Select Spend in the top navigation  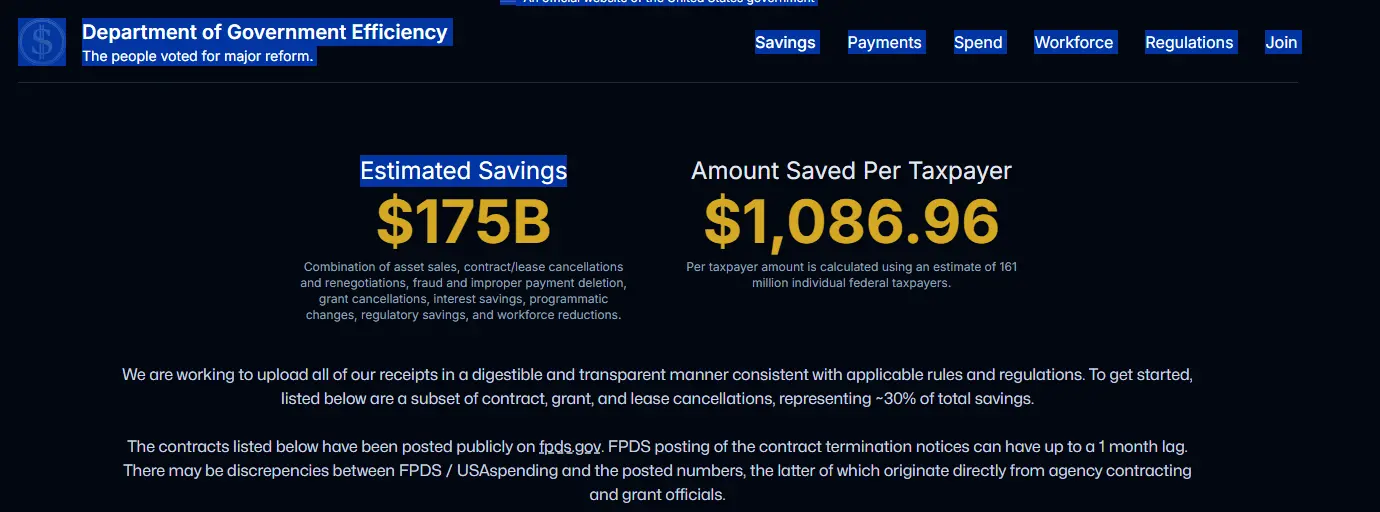click(978, 42)
